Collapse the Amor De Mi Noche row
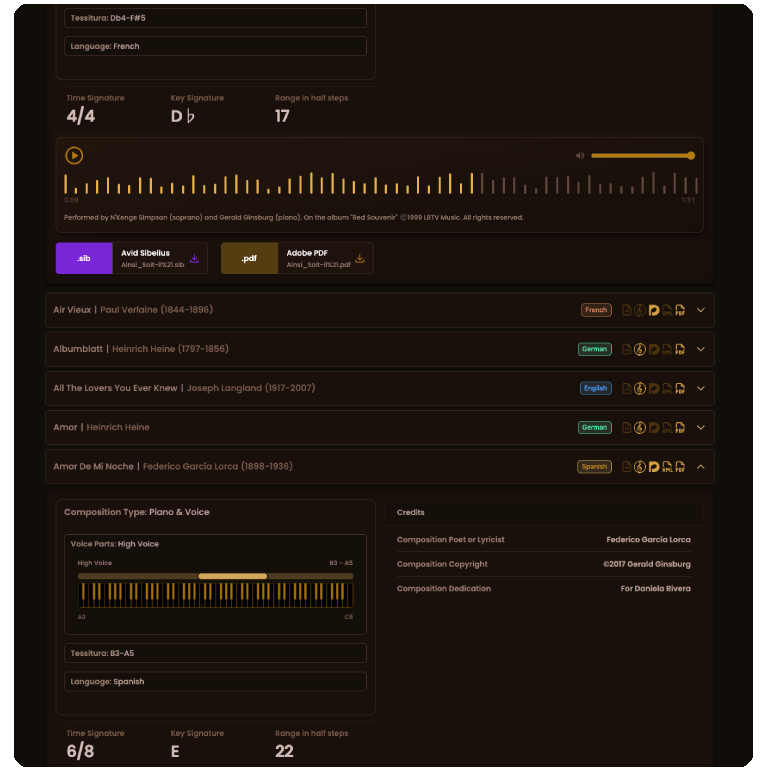 [x=701, y=467]
